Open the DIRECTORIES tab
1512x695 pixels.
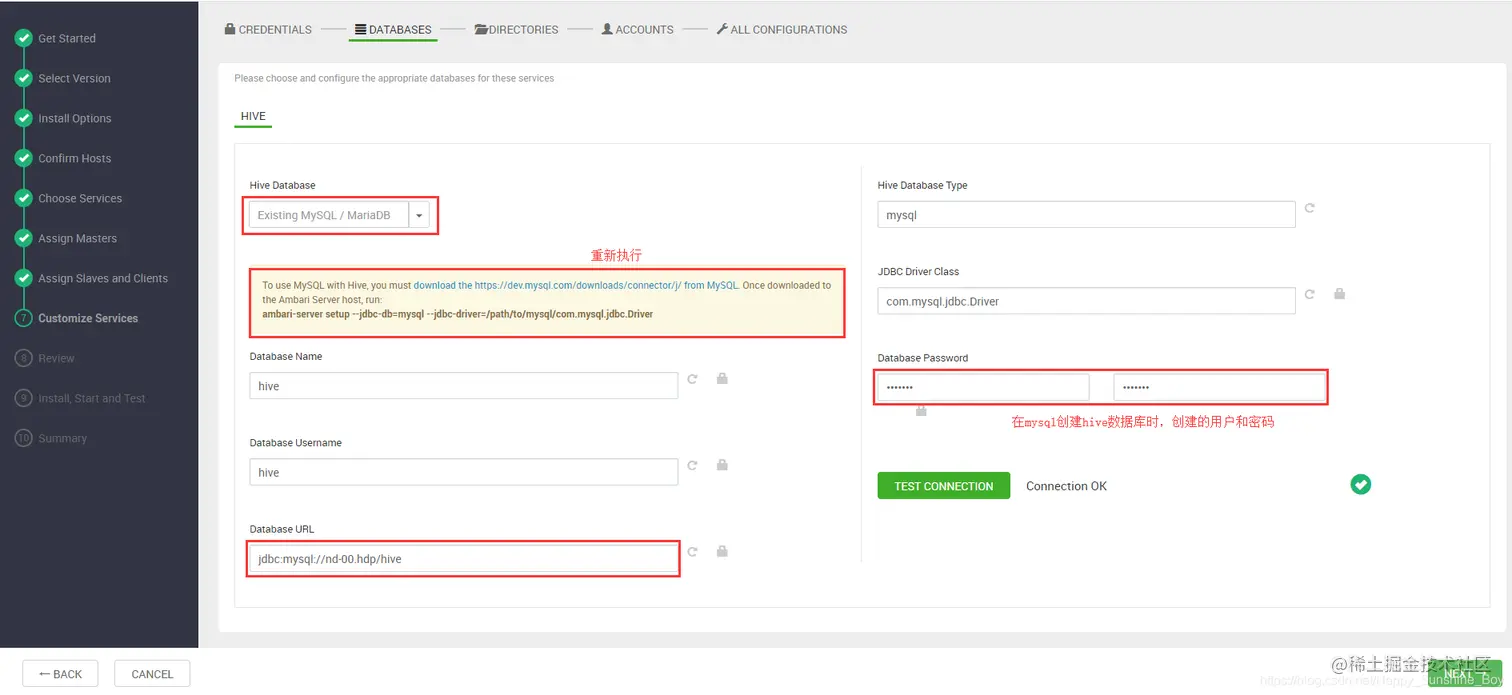(516, 30)
